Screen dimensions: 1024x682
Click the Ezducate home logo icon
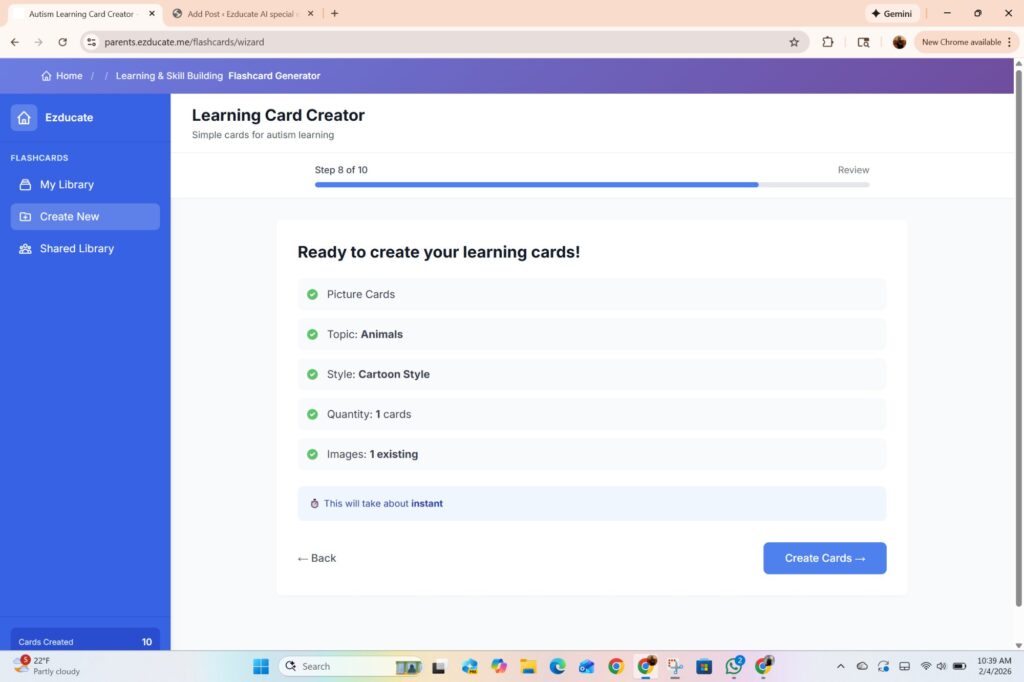(x=24, y=117)
